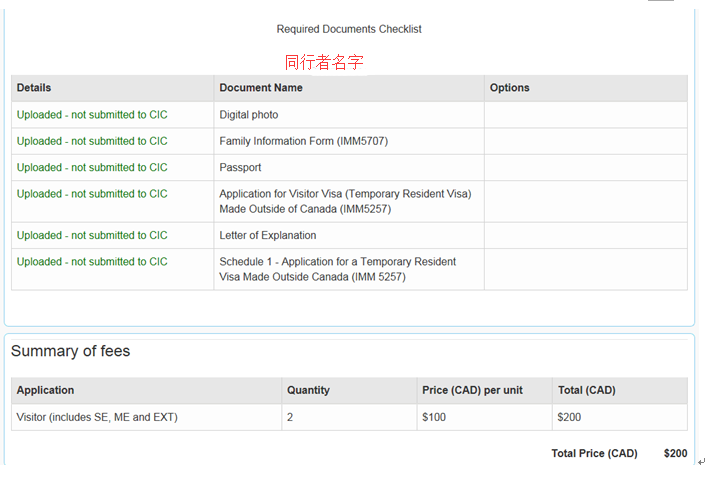Click the Summary of fees heading
This screenshot has height=483, width=708.
[70, 351]
